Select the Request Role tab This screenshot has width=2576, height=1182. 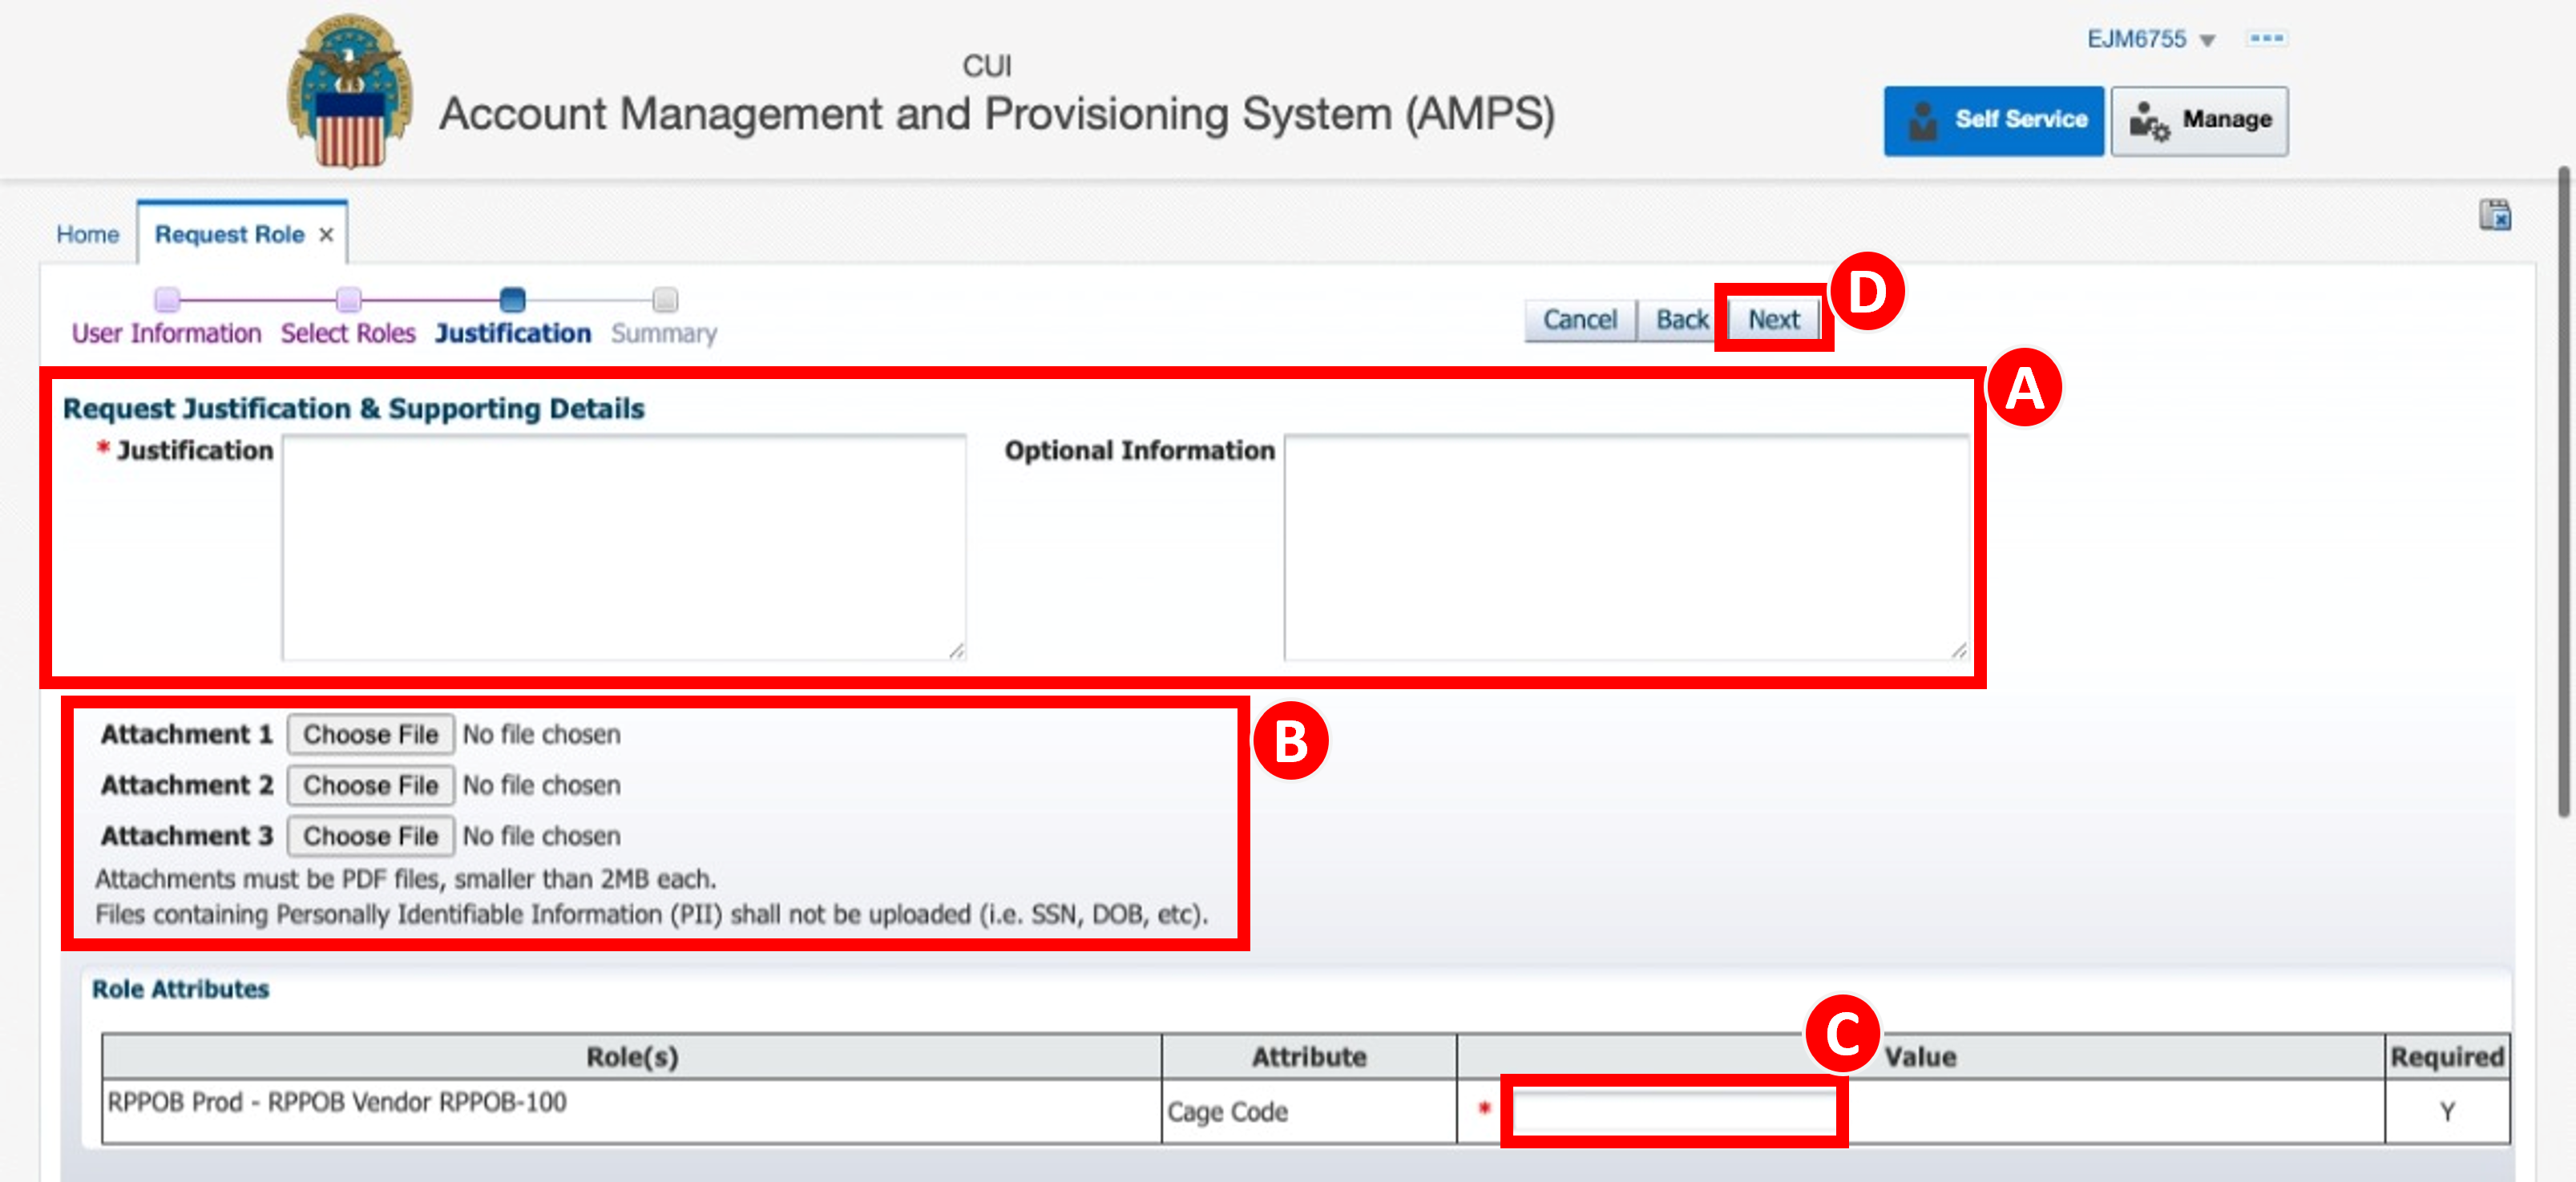click(229, 234)
